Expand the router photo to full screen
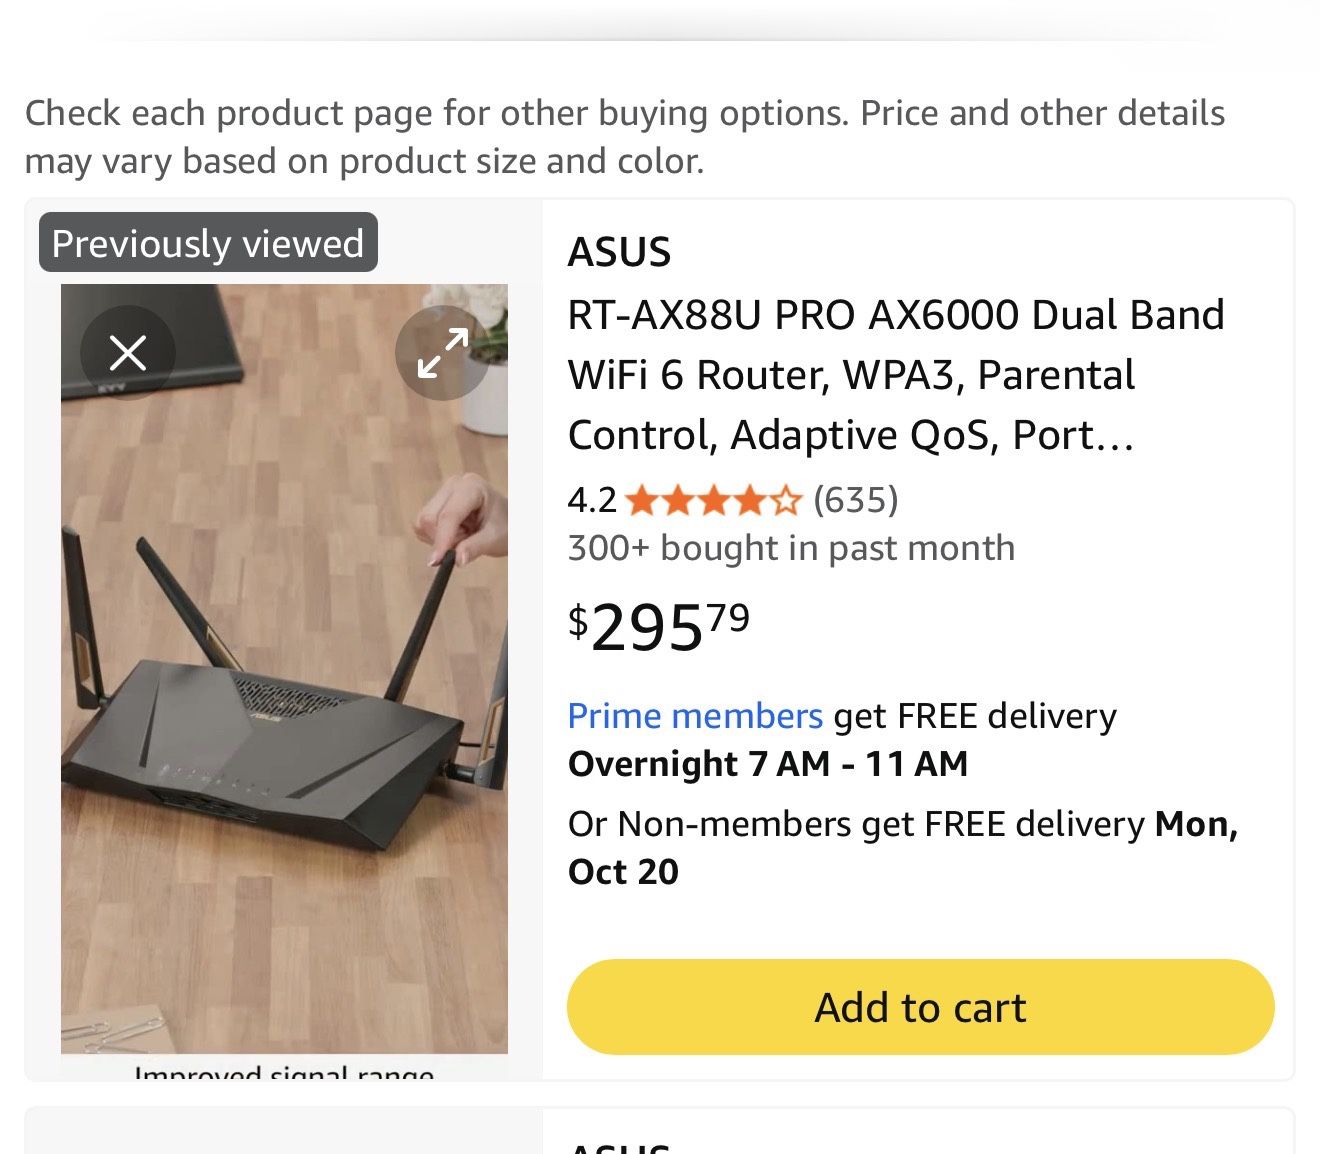 (443, 351)
